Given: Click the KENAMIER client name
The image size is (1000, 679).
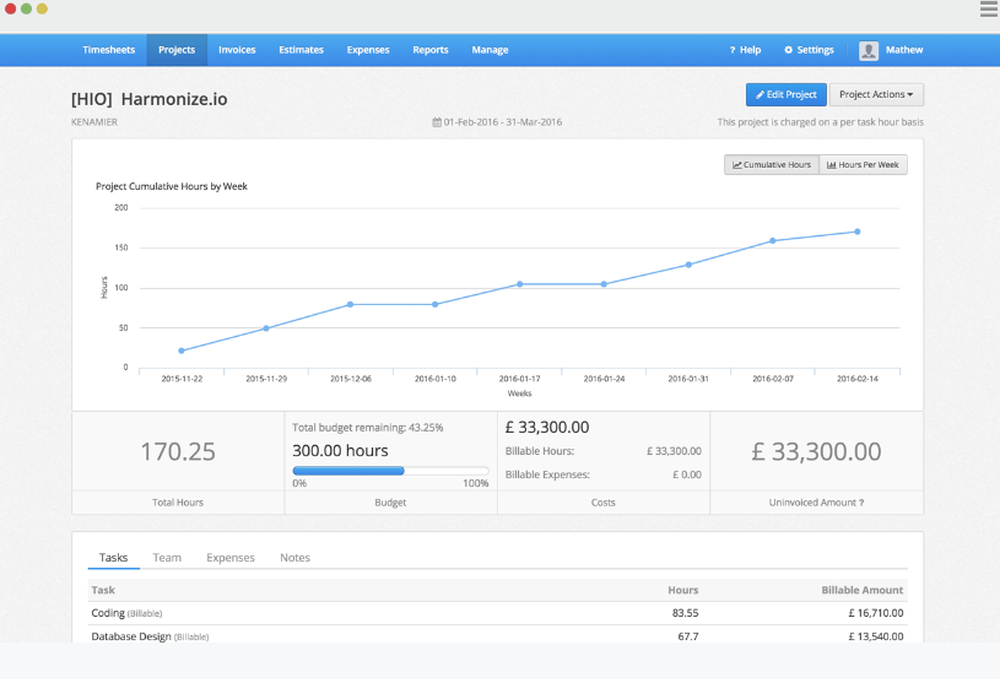Looking at the screenshot, I should 94,122.
